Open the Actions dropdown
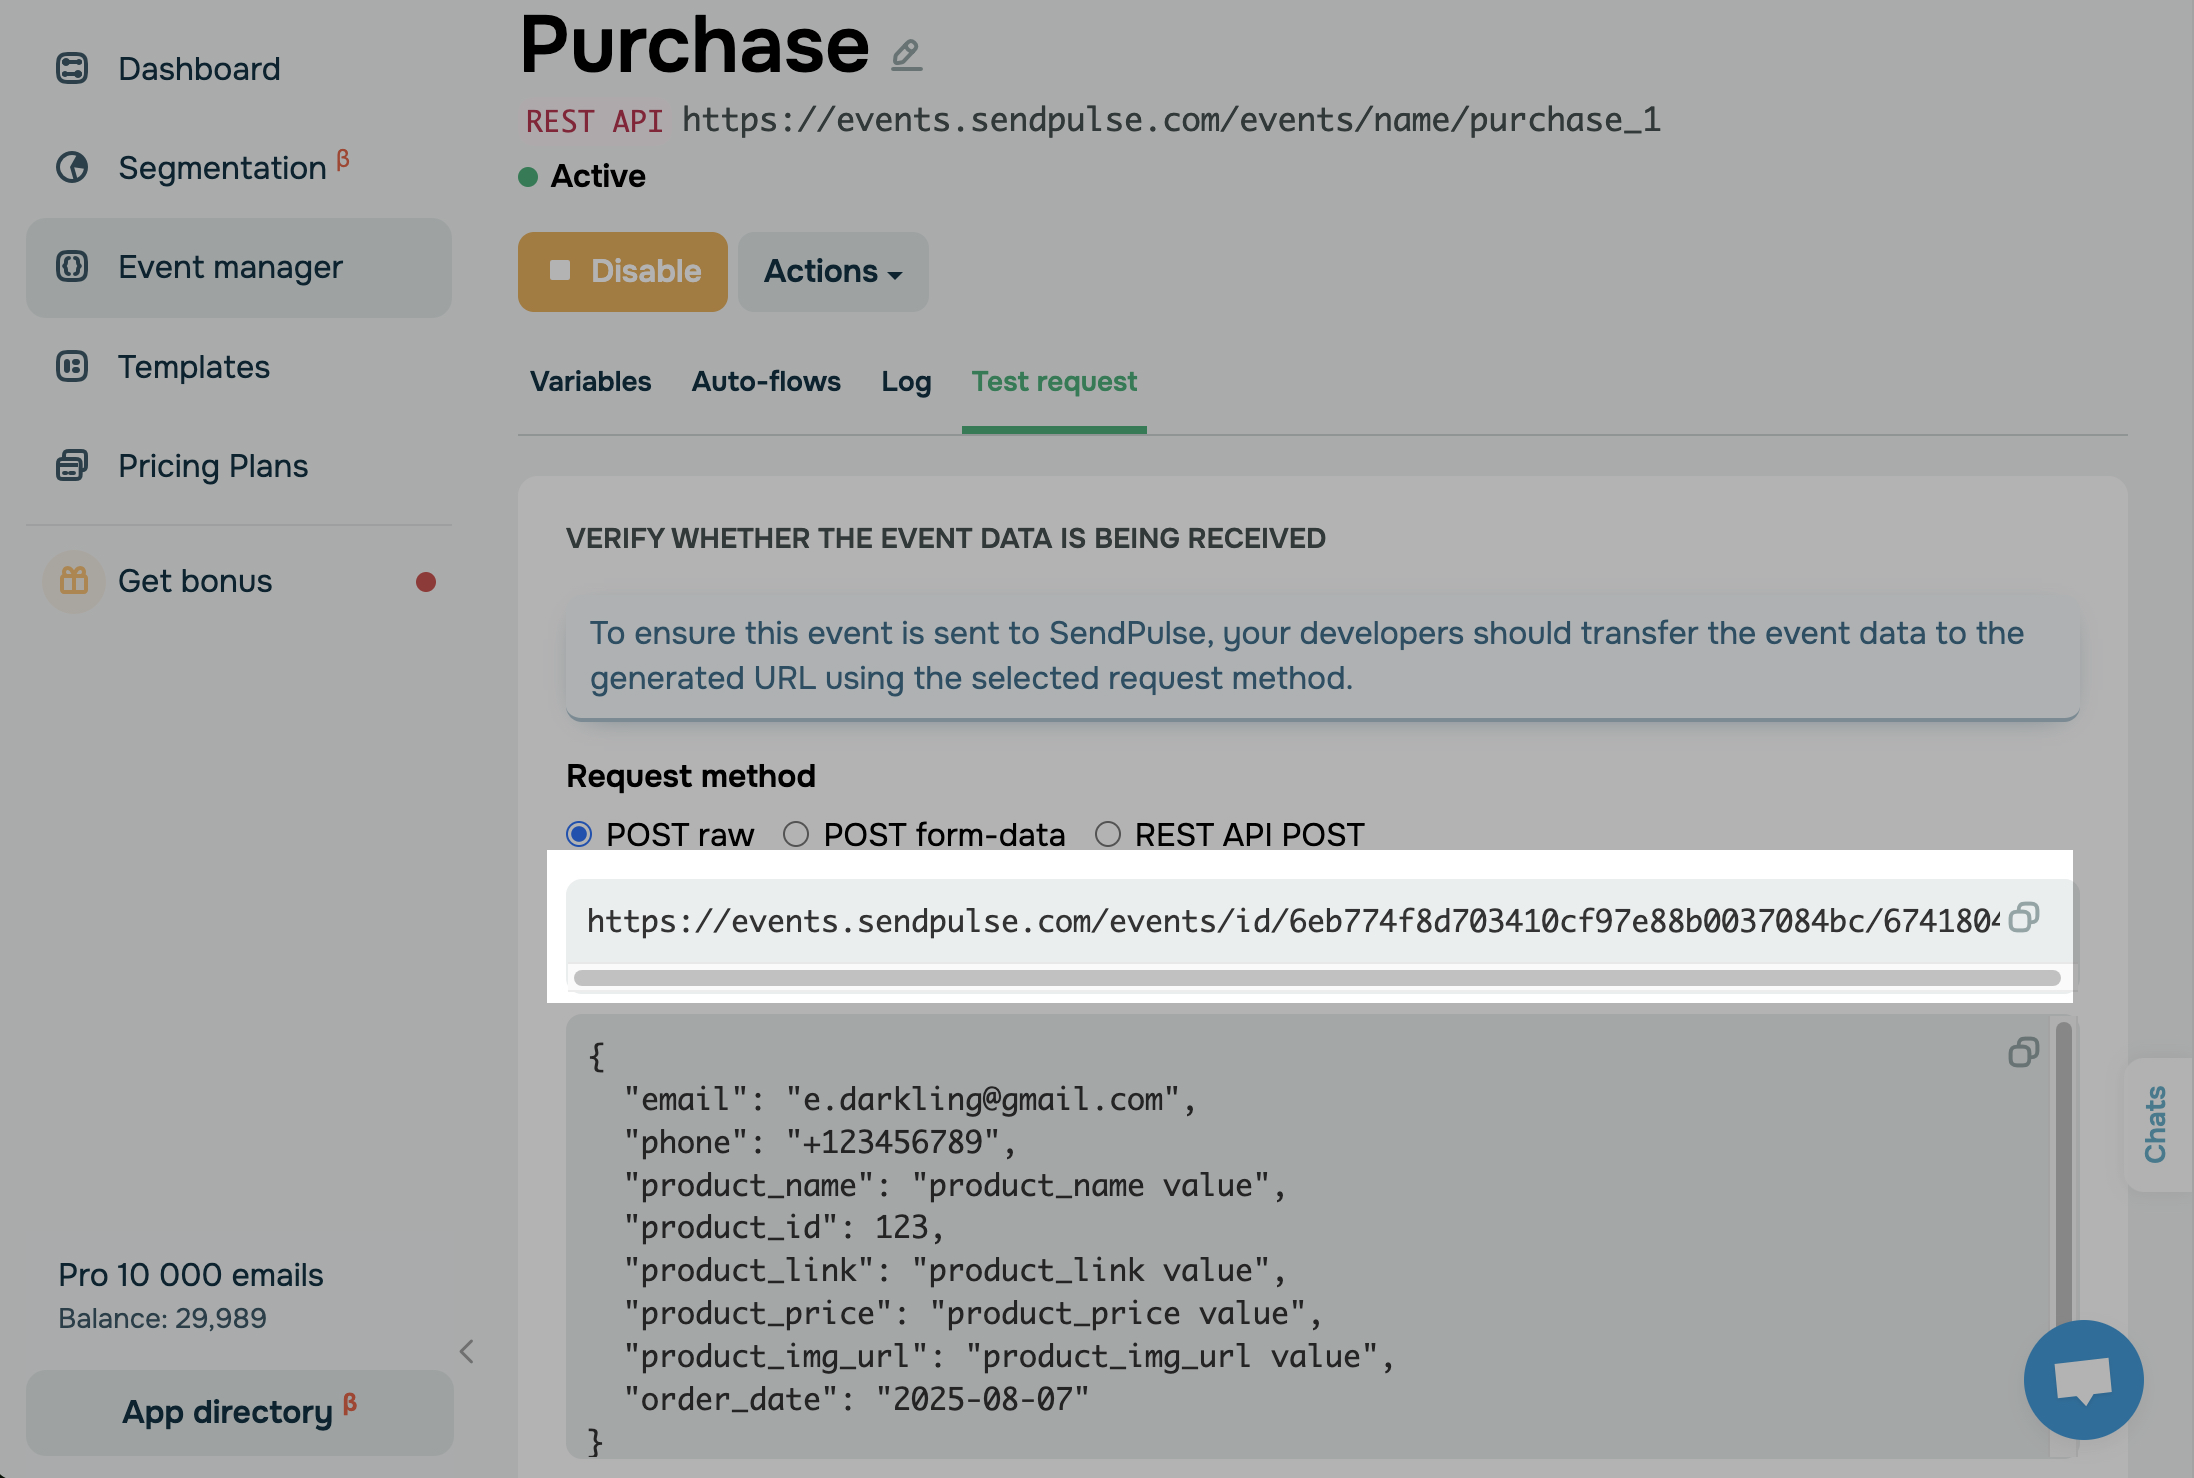Screen dimensions: 2194x1478 click(x=832, y=271)
